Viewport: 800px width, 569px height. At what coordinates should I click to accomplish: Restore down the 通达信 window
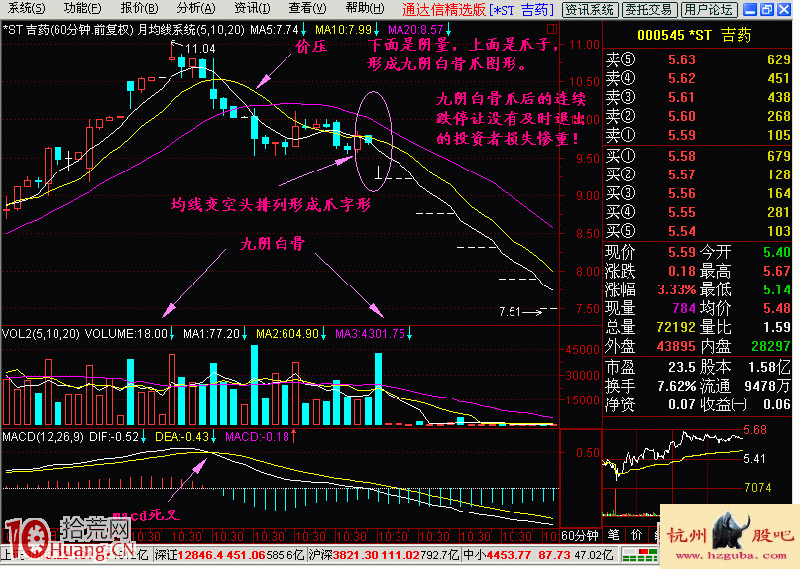click(x=767, y=9)
